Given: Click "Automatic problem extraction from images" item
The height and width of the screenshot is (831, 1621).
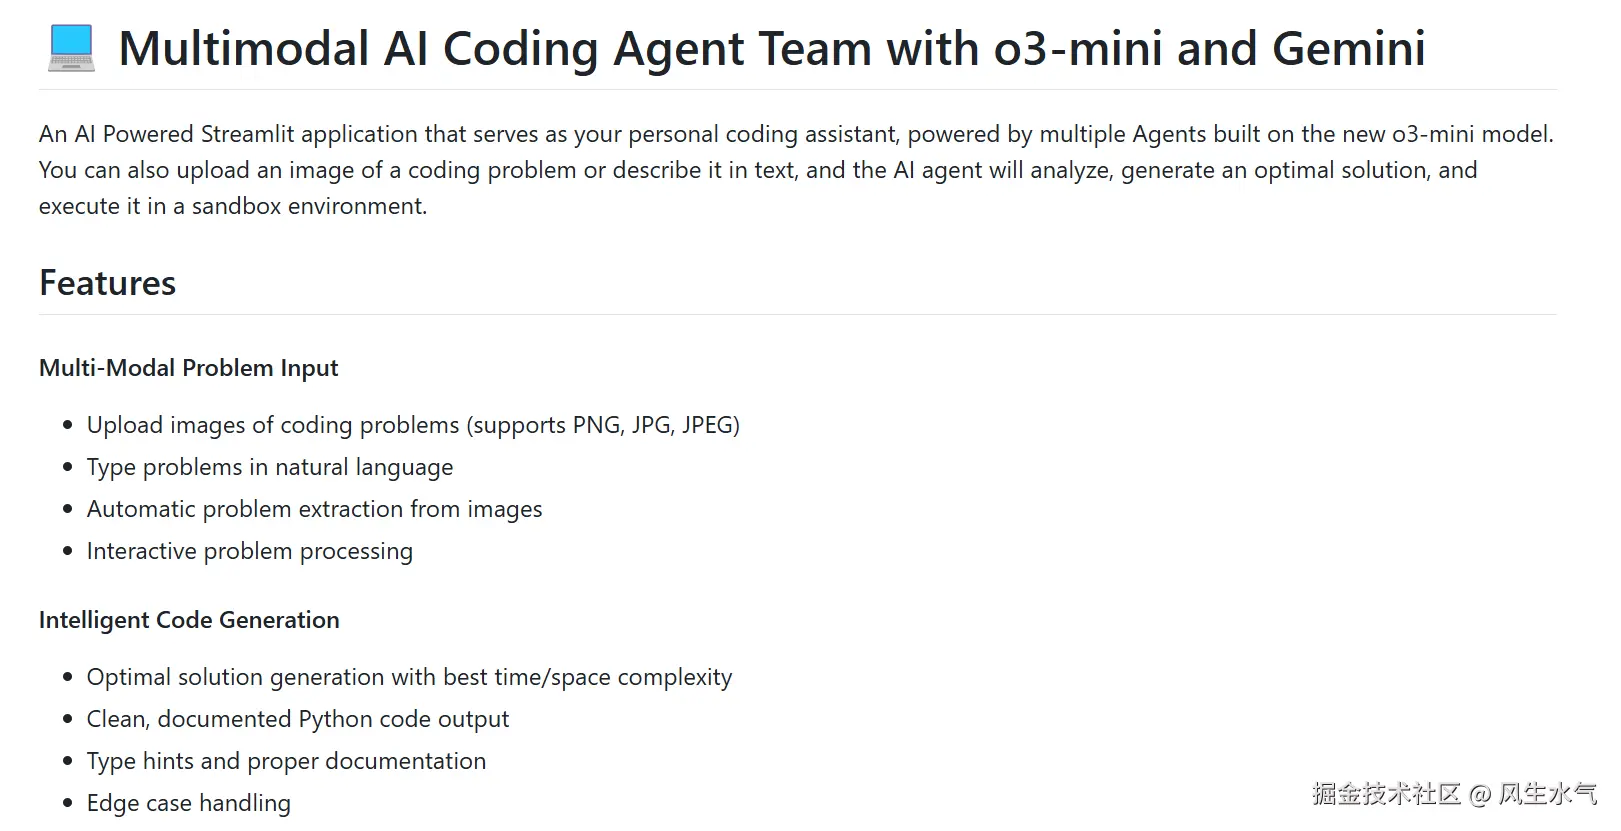Looking at the screenshot, I should [x=314, y=509].
